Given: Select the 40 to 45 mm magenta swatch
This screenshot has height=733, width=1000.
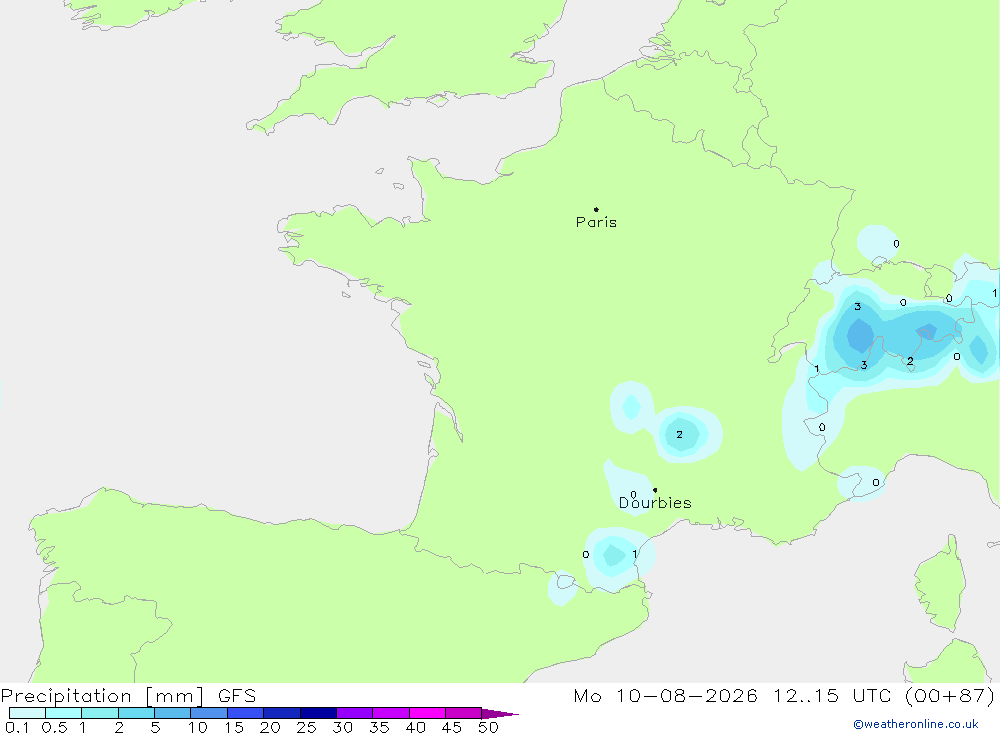Looking at the screenshot, I should pyautogui.click(x=427, y=713).
